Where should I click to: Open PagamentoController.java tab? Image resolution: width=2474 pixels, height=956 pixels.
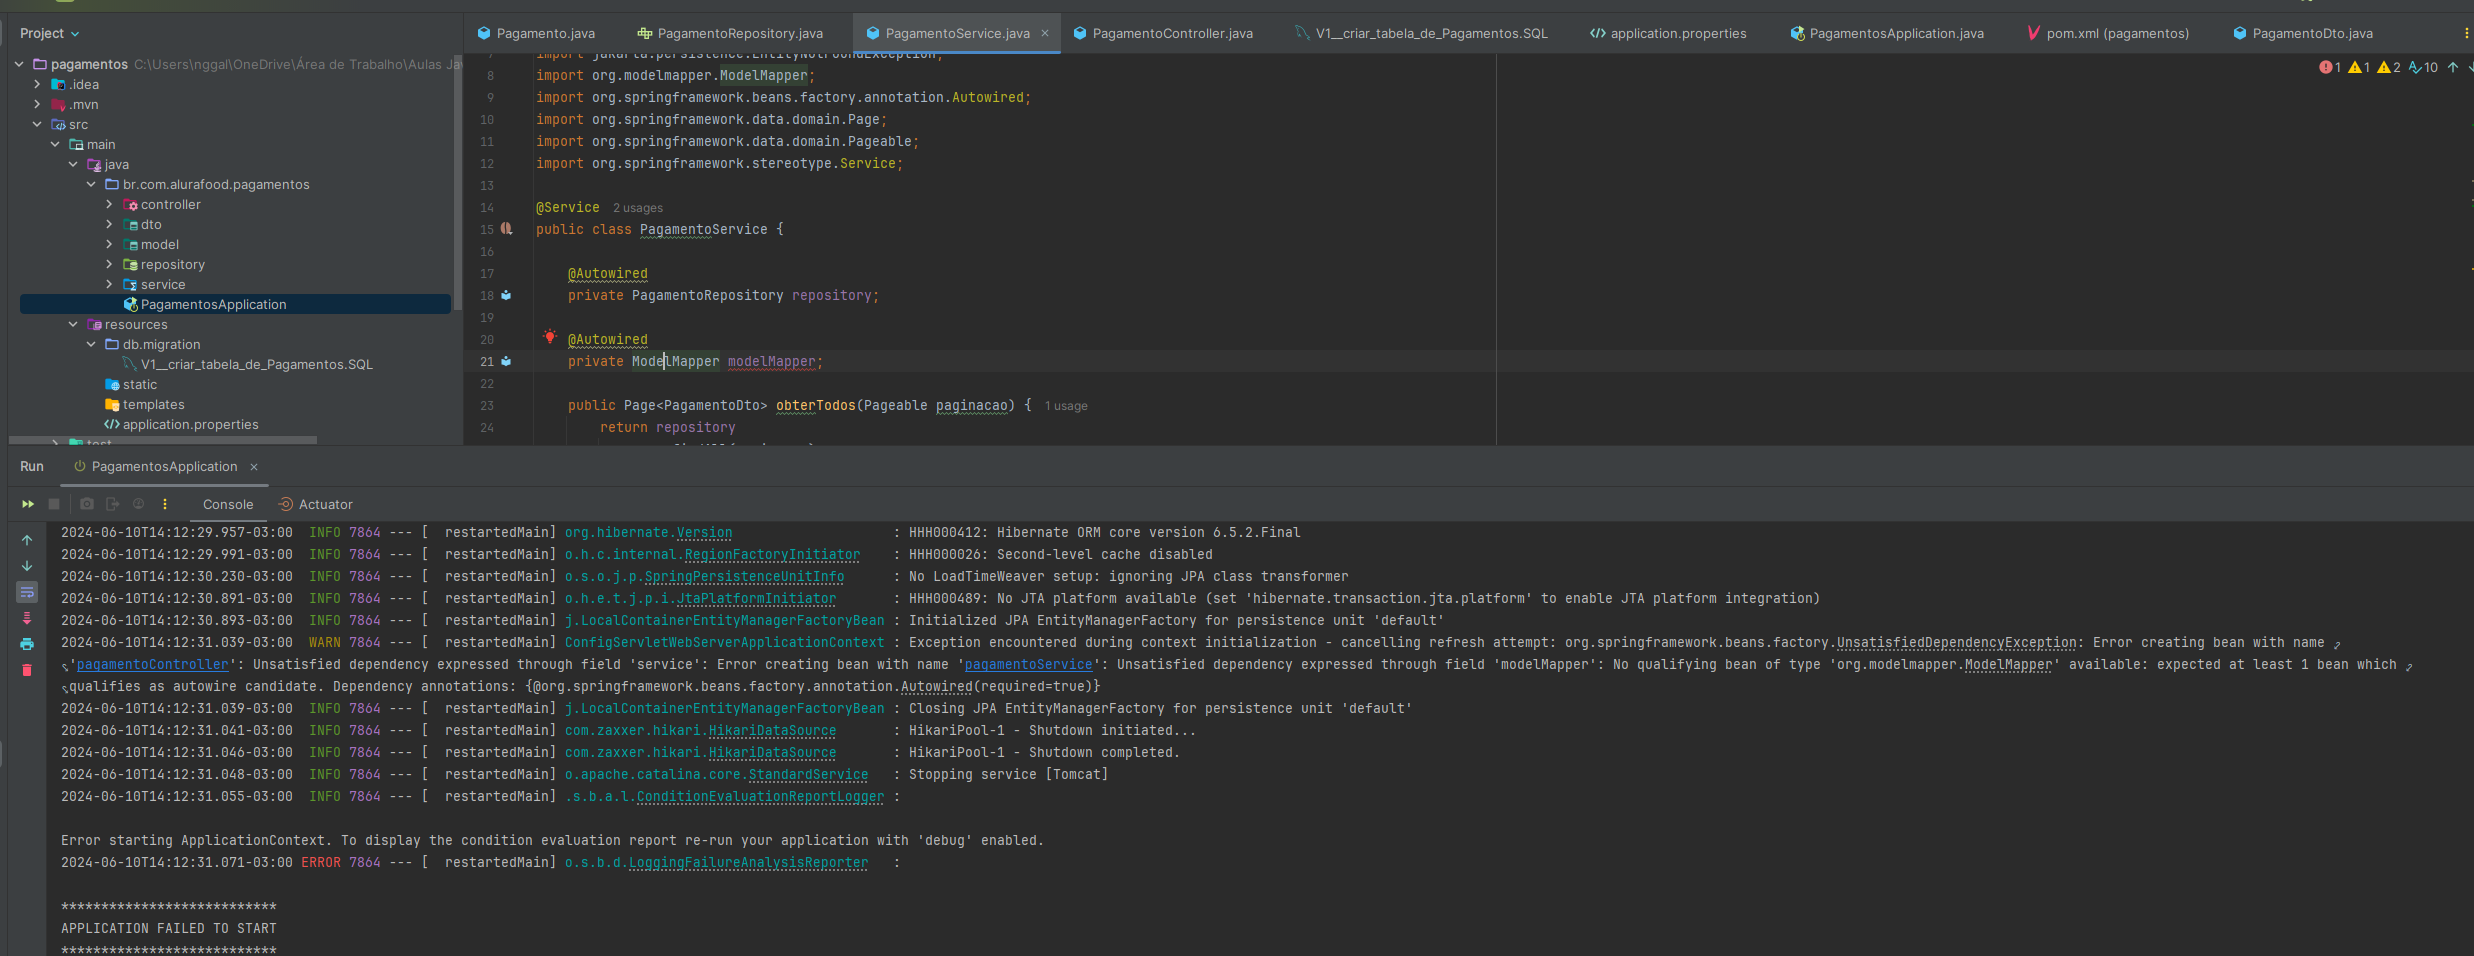coord(1163,33)
